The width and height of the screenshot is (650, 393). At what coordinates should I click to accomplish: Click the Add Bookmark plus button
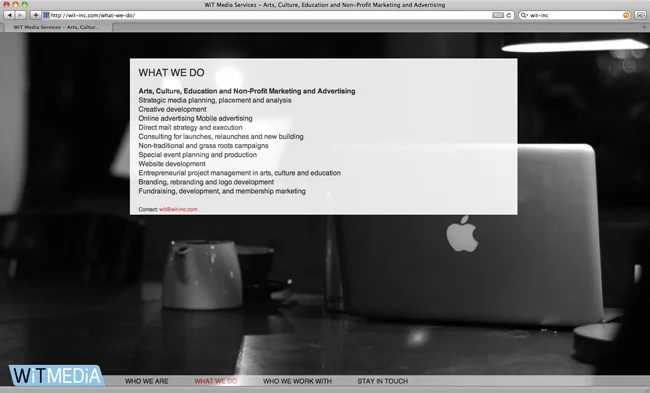[36, 15]
